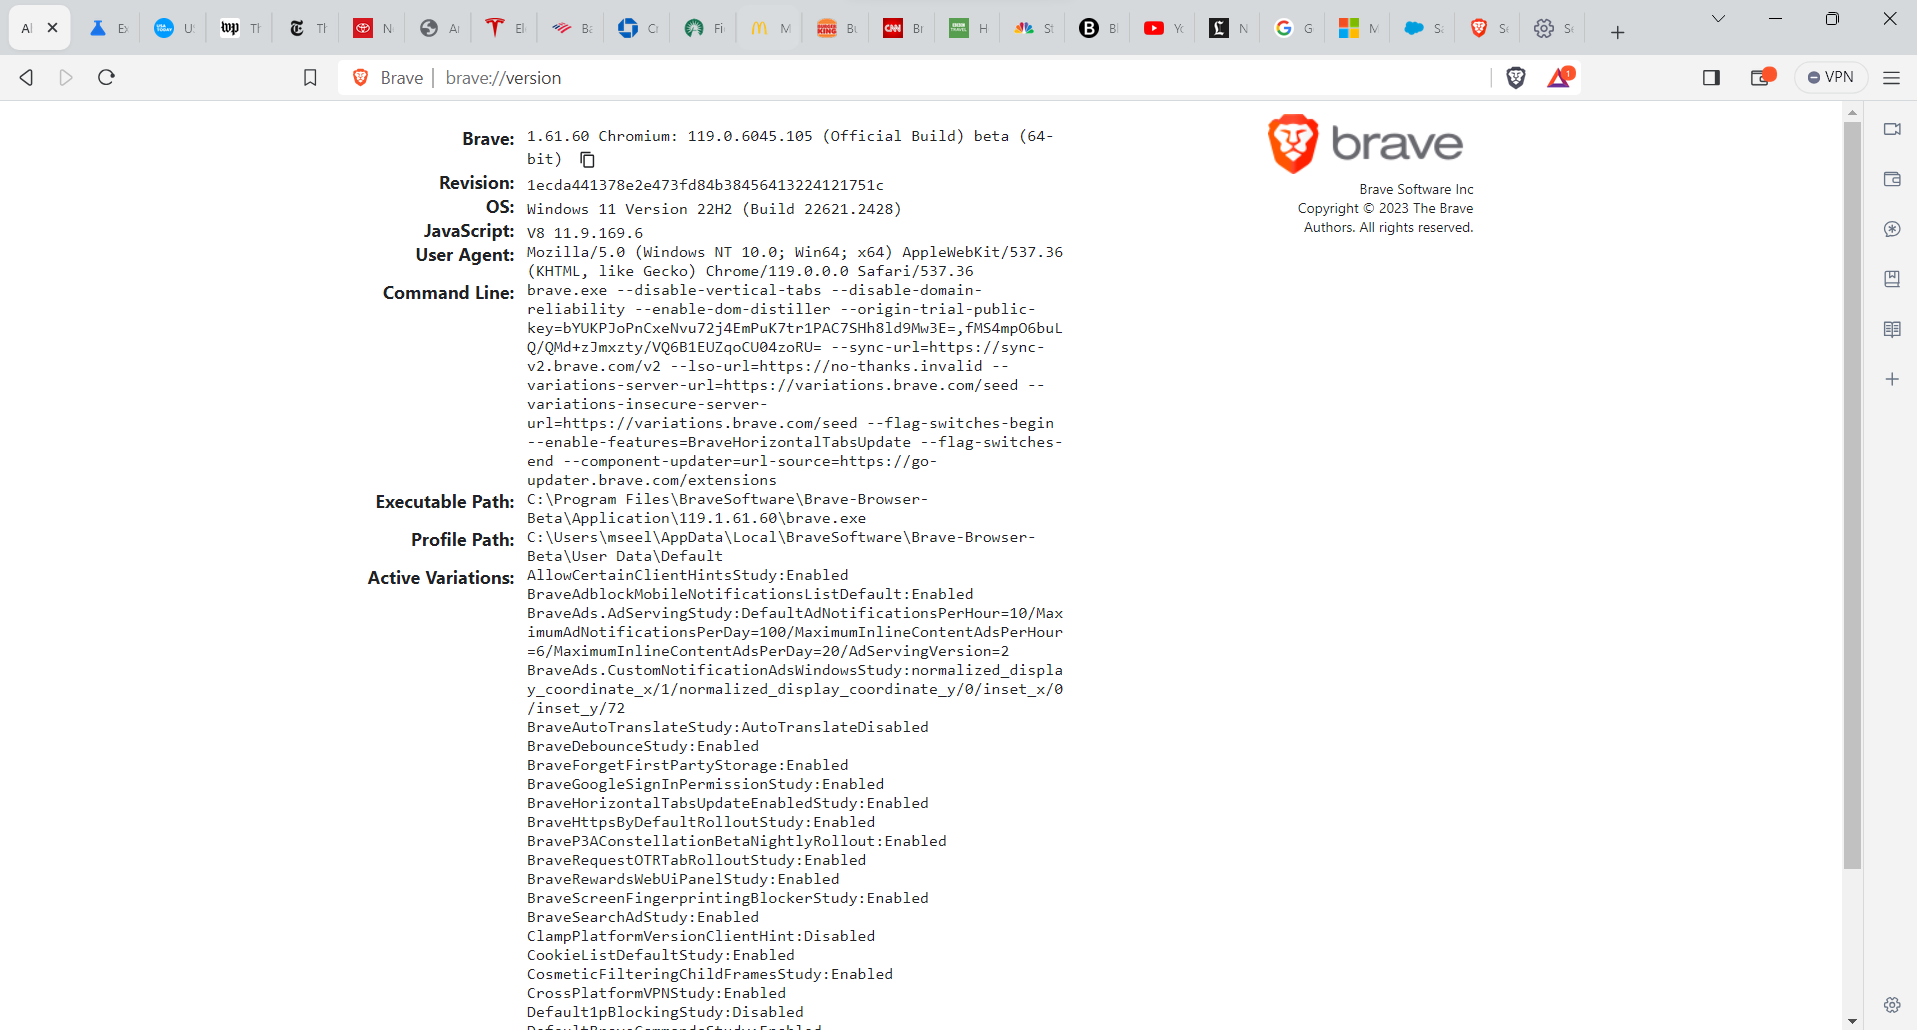The width and height of the screenshot is (1917, 1030).
Task: Toggle the sidebar panel button
Action: point(1711,78)
